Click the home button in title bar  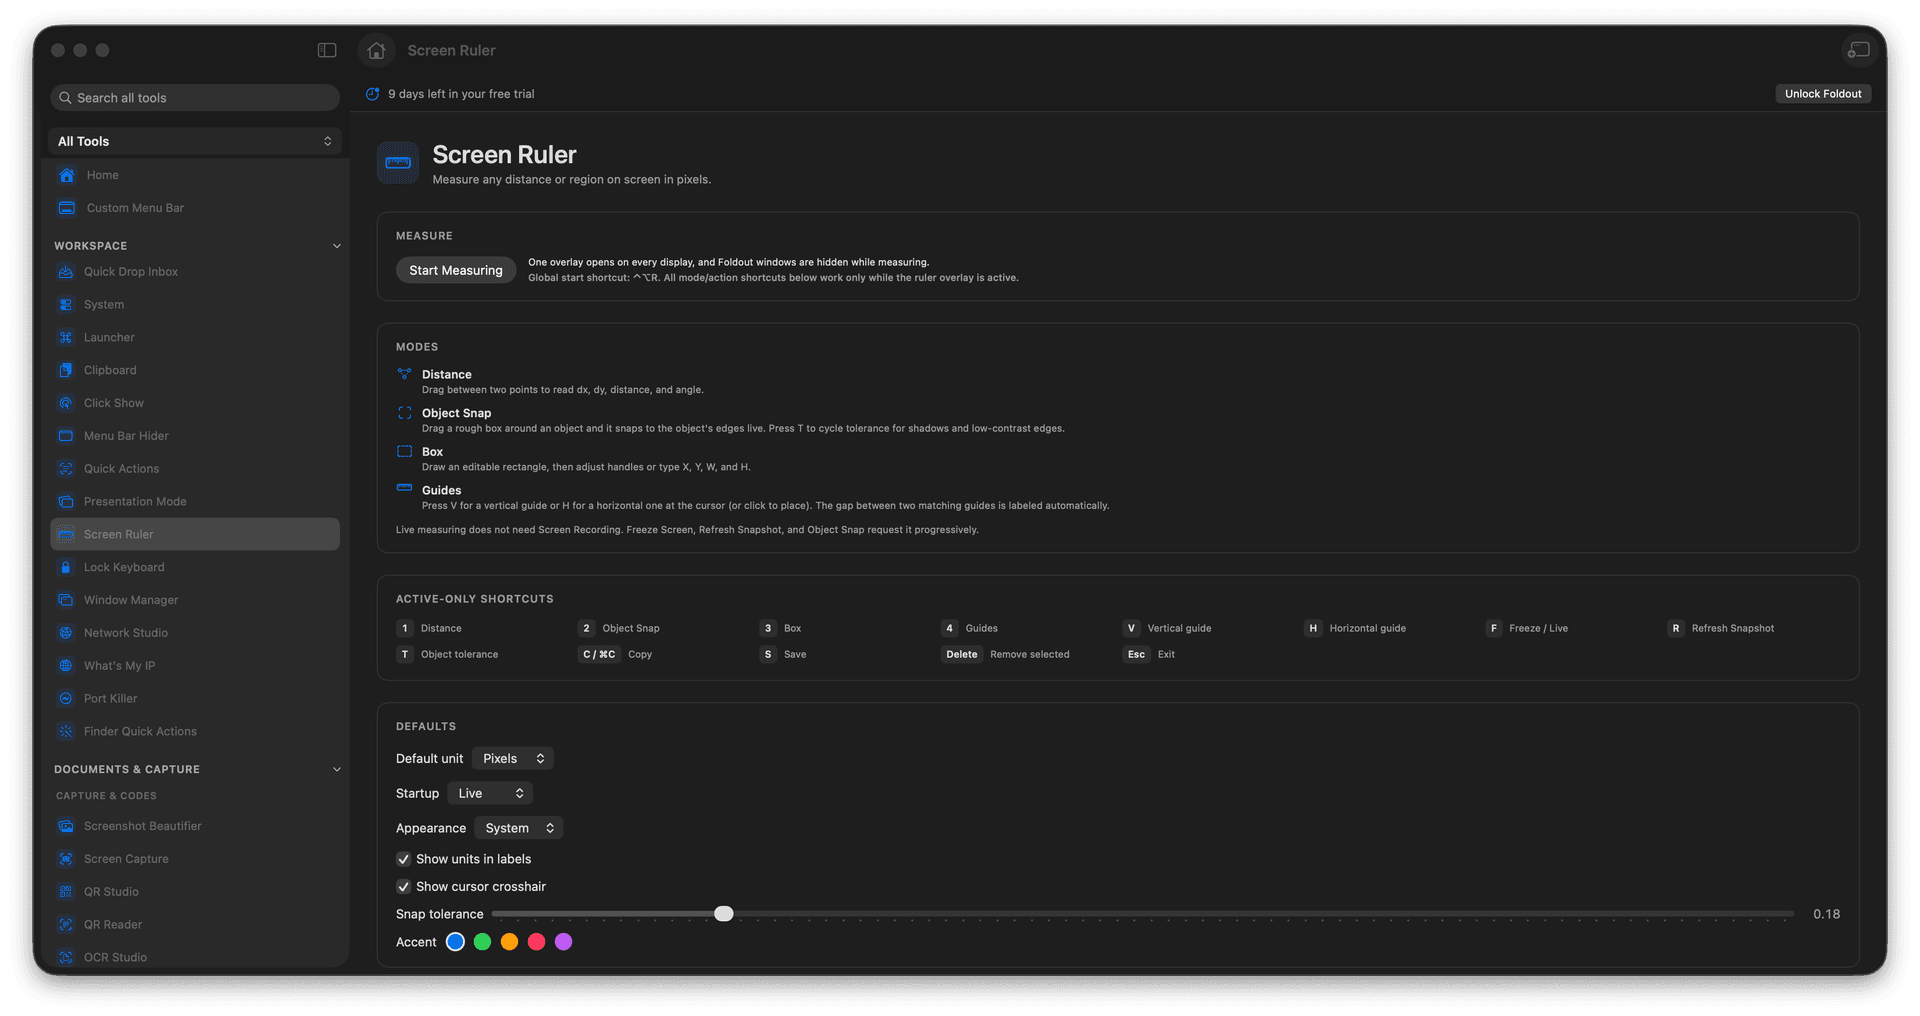[x=376, y=50]
